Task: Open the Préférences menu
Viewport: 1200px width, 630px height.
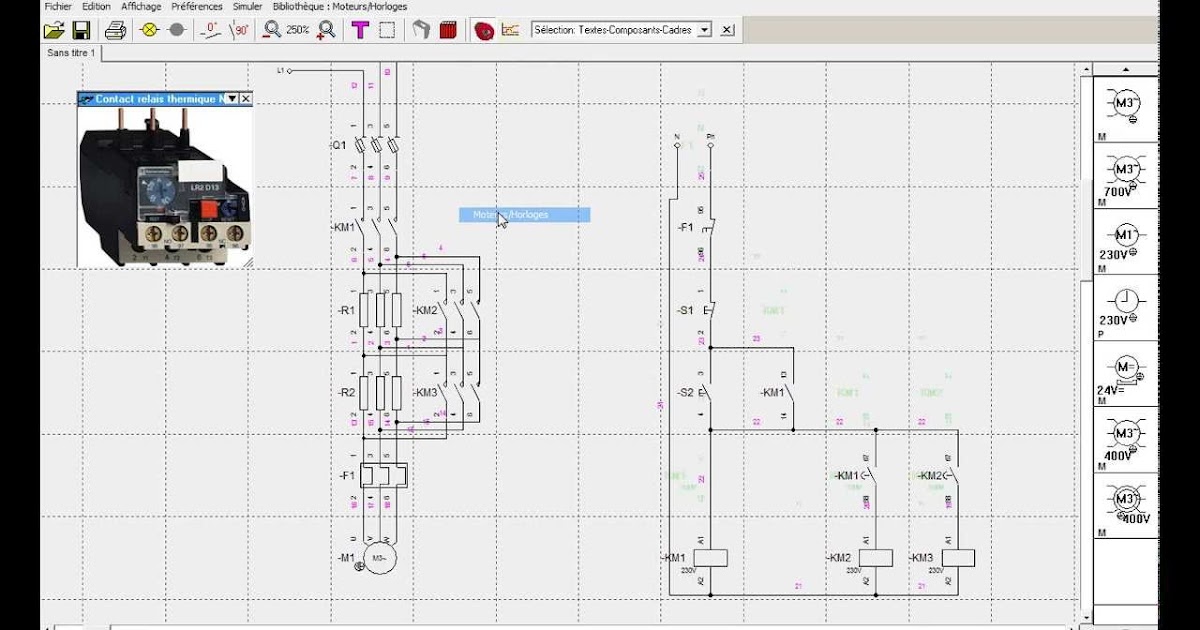Action: pos(197,6)
